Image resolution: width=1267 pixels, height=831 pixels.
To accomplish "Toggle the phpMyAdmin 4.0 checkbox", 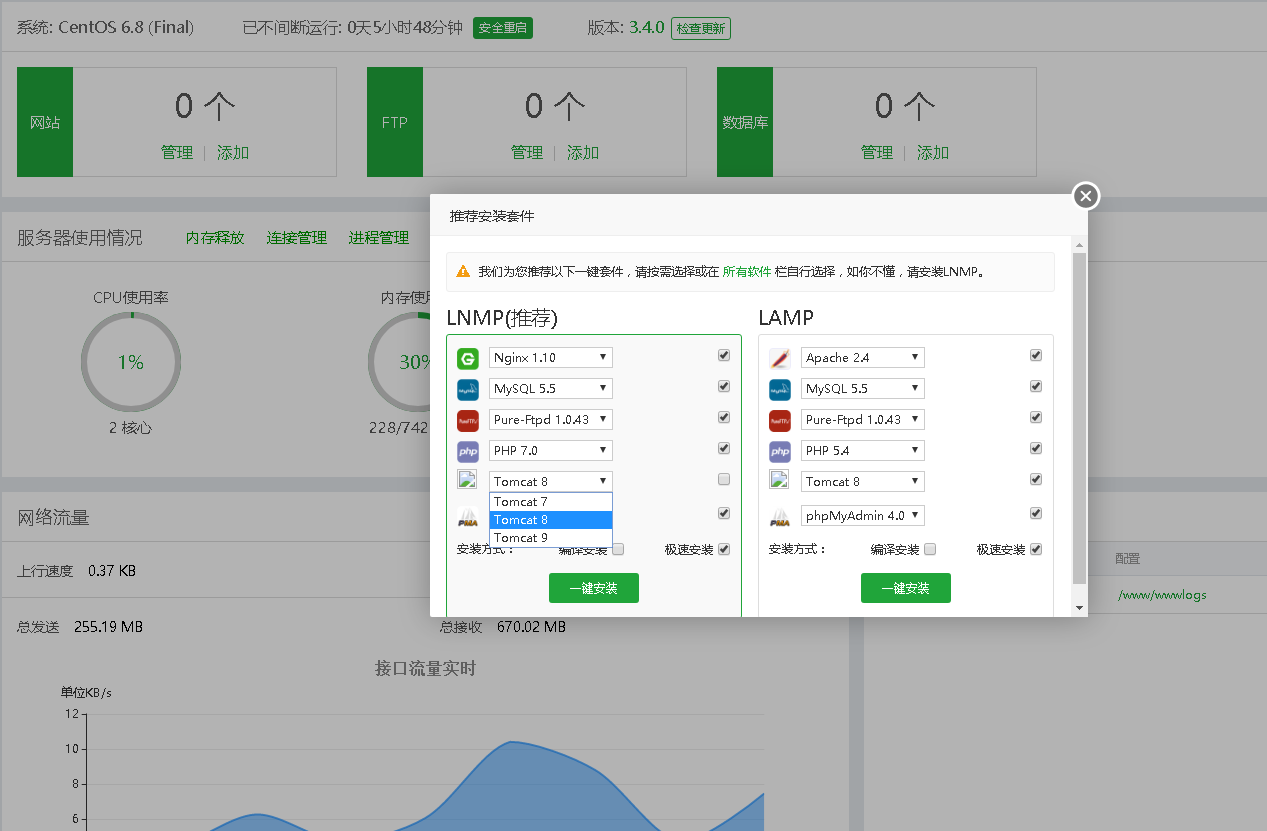I will (x=1036, y=513).
